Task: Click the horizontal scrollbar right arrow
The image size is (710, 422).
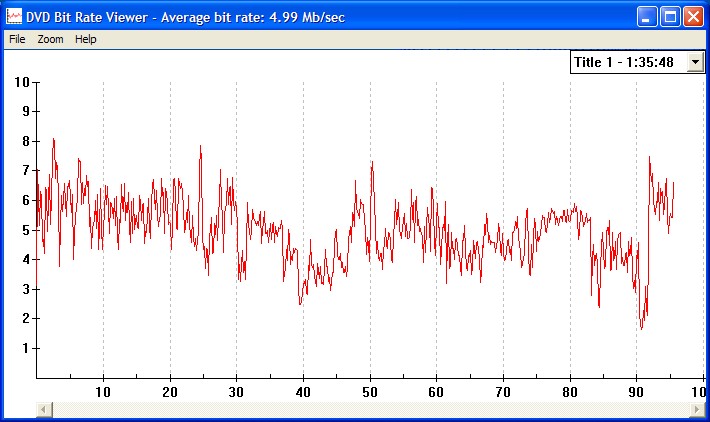Action: (697, 410)
